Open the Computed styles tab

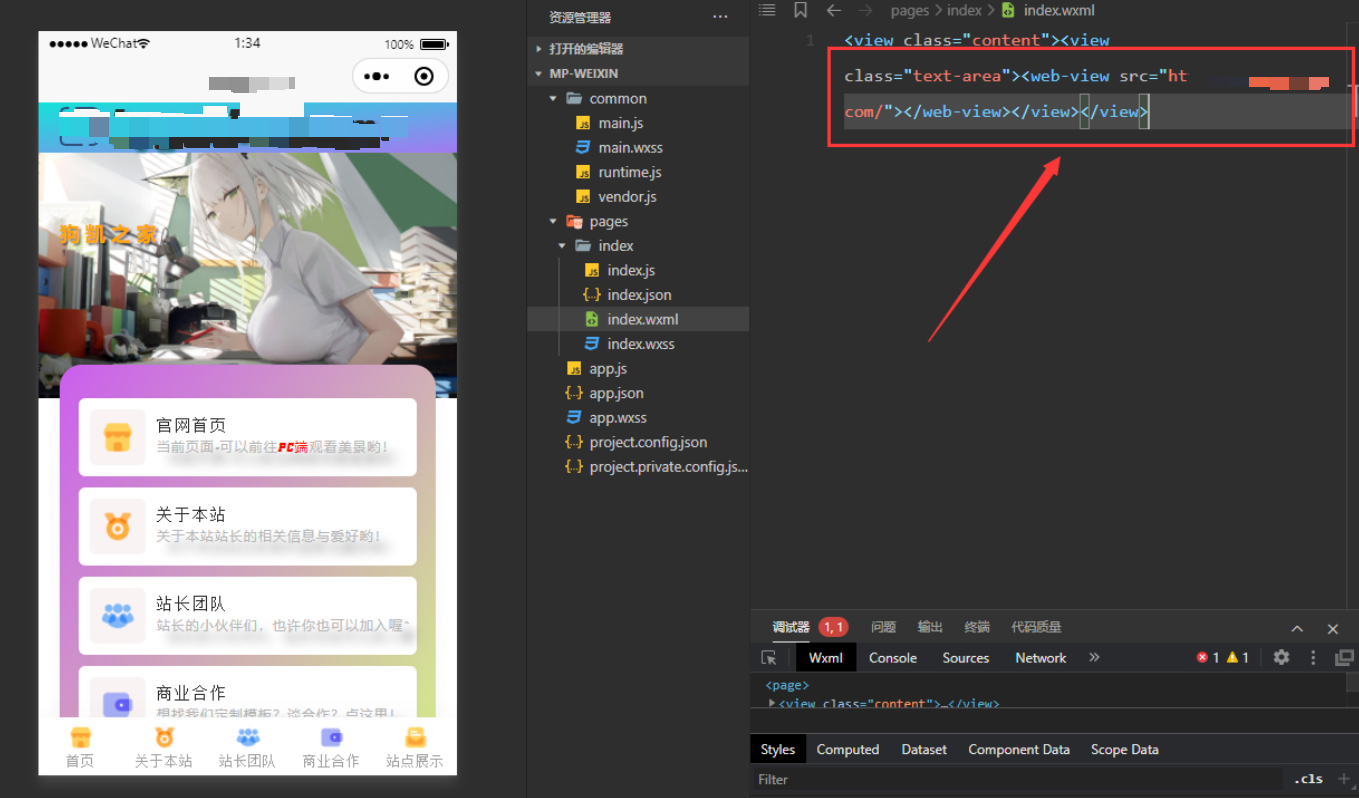click(847, 749)
